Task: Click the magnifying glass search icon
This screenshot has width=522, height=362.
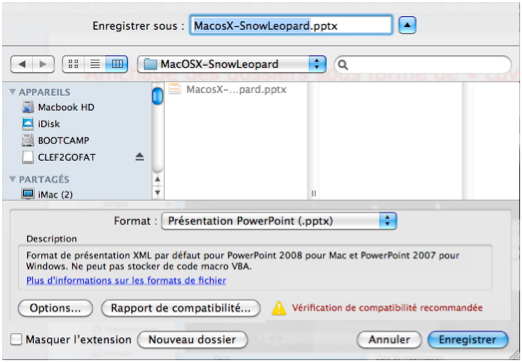Action: pyautogui.click(x=343, y=65)
